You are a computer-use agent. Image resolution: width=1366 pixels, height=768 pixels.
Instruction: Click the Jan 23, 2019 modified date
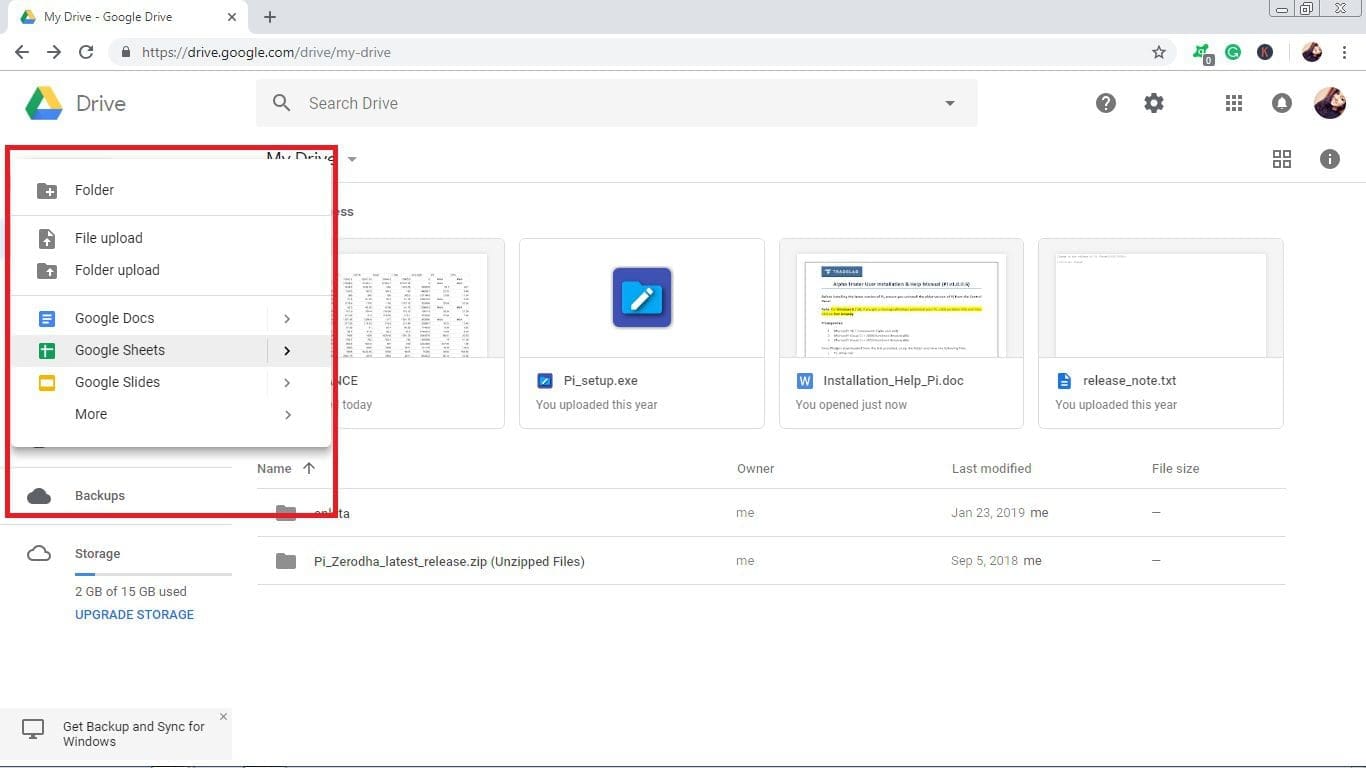(988, 513)
